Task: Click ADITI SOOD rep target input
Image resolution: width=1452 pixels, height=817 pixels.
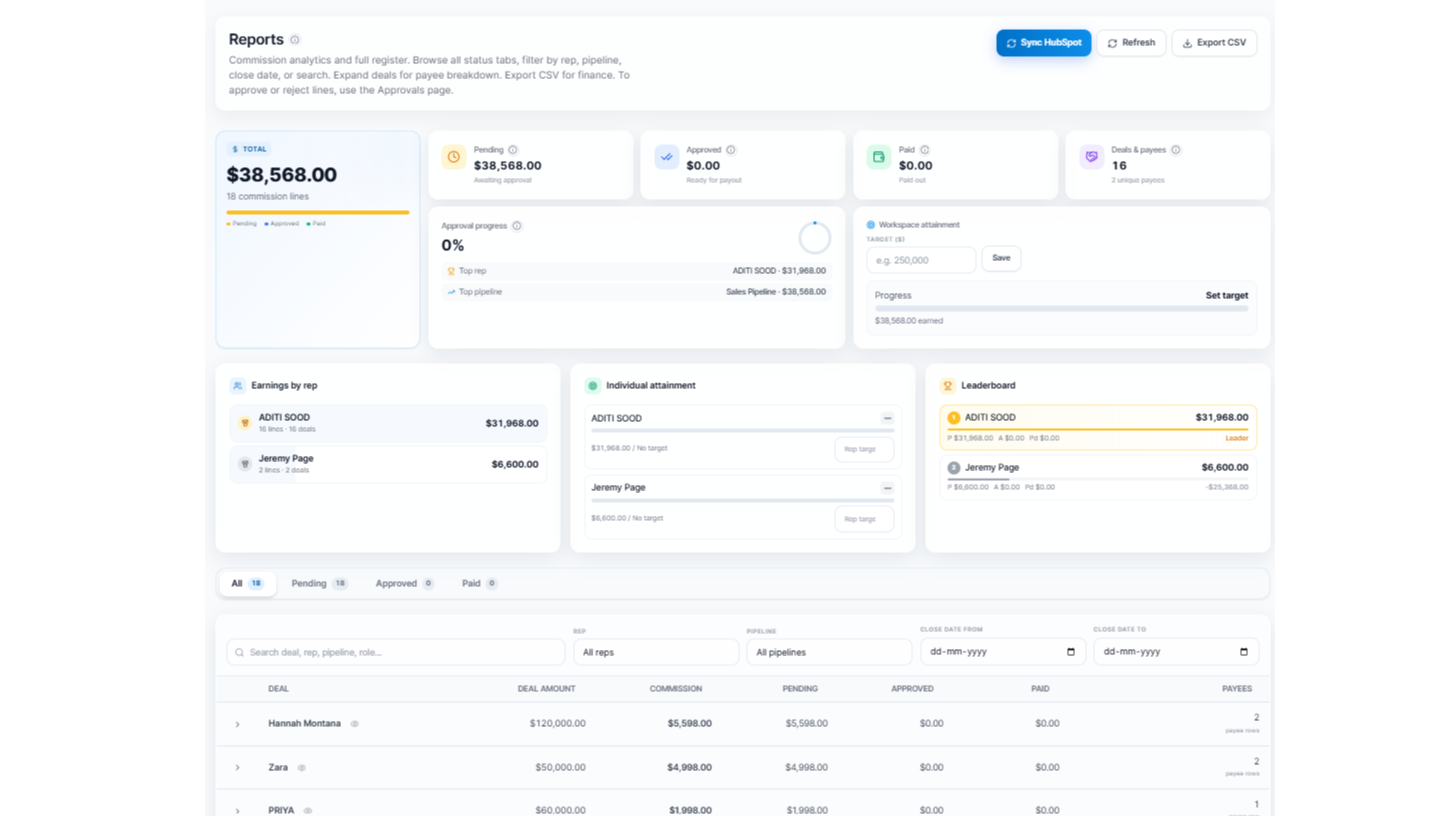Action: click(x=864, y=449)
